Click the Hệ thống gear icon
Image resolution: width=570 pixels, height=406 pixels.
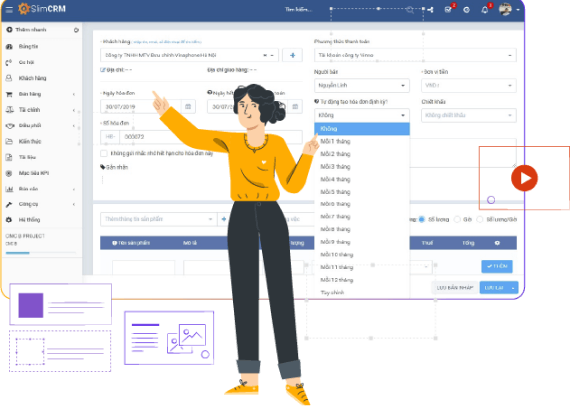pyautogui.click(x=9, y=220)
